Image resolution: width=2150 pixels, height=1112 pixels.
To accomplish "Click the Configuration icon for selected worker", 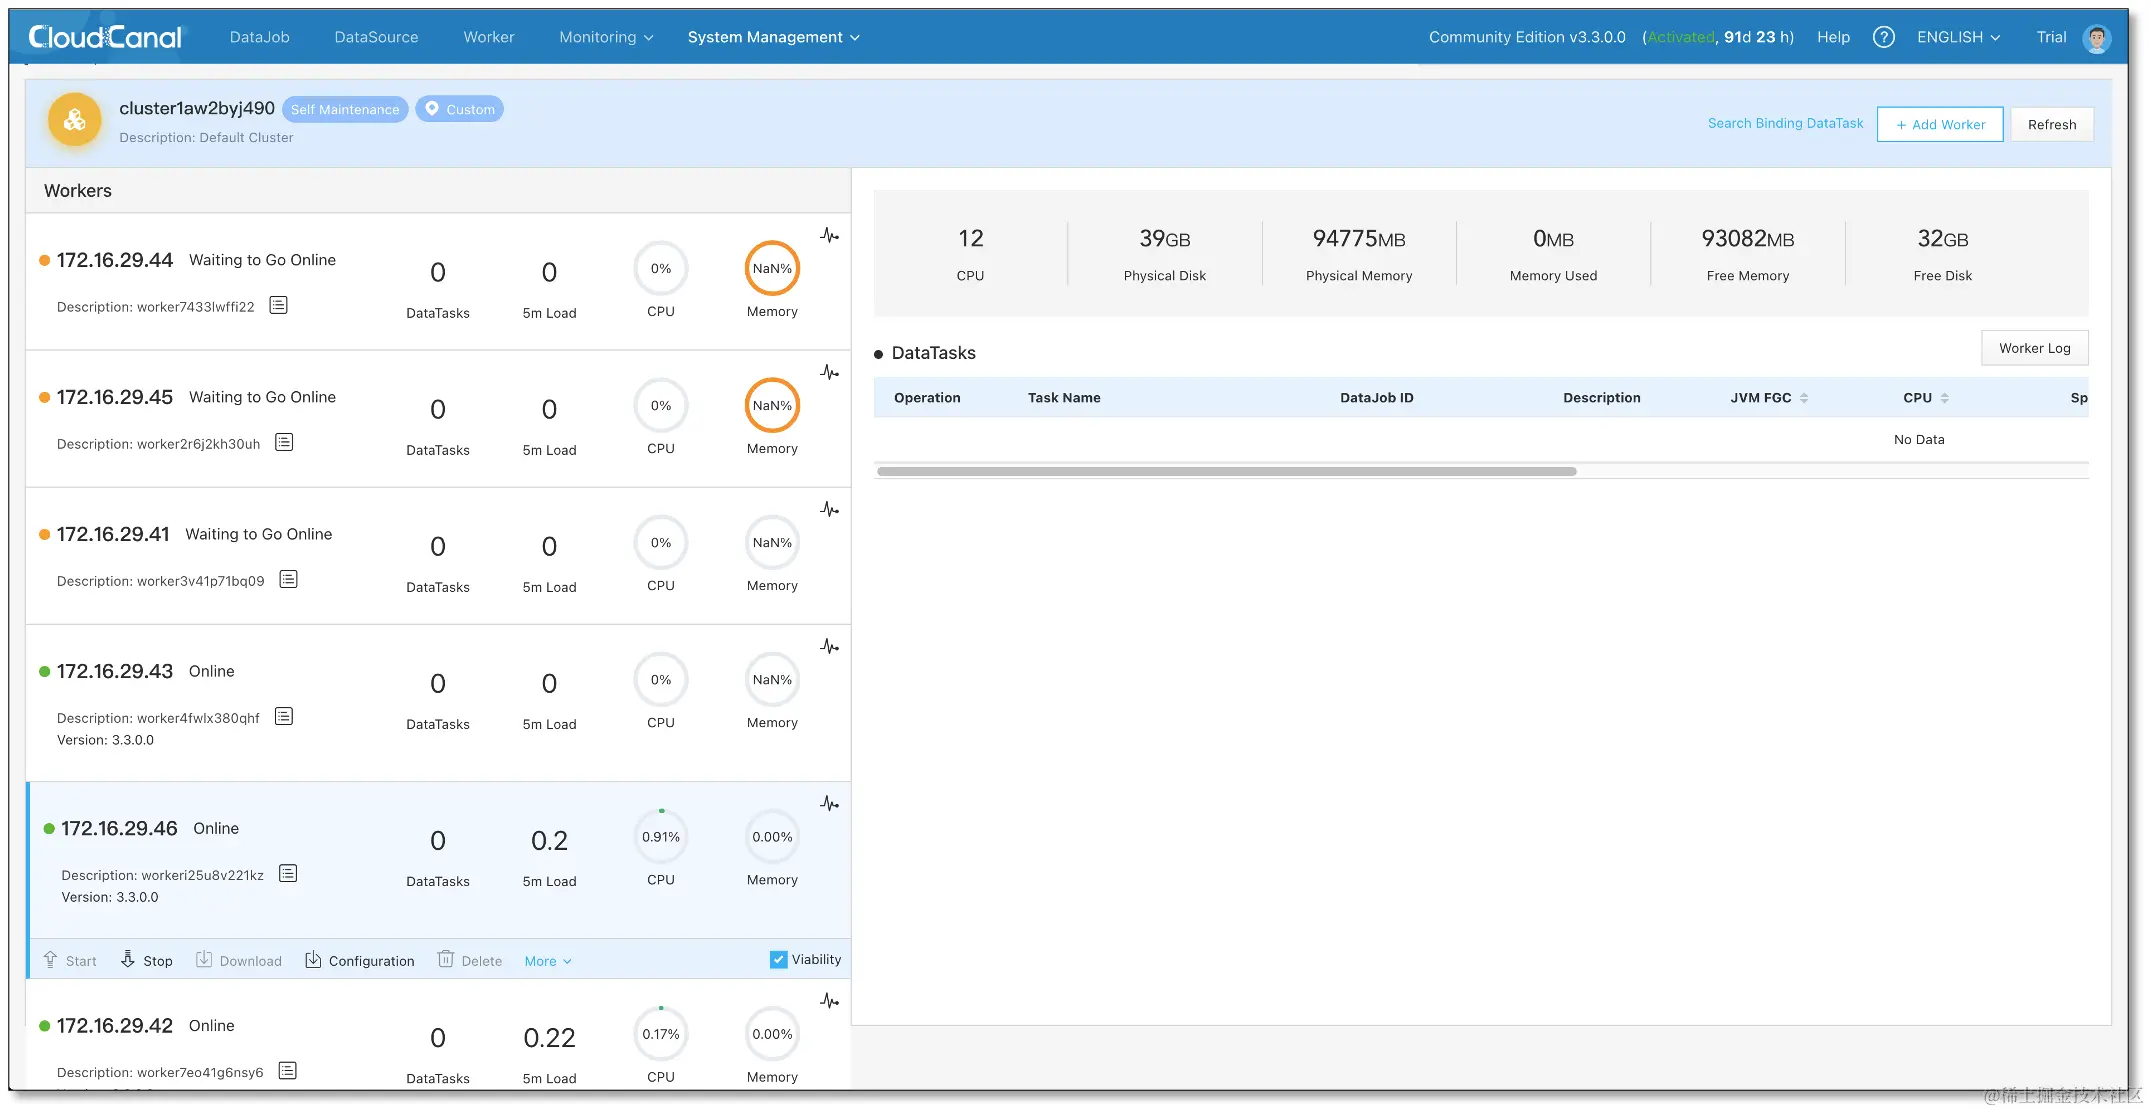I will tap(313, 960).
